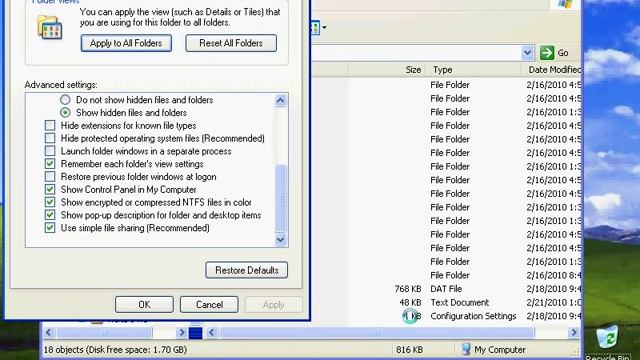The width and height of the screenshot is (640, 360).
Task: Click folder pane horizontal scroll left arrow
Action: (48, 333)
